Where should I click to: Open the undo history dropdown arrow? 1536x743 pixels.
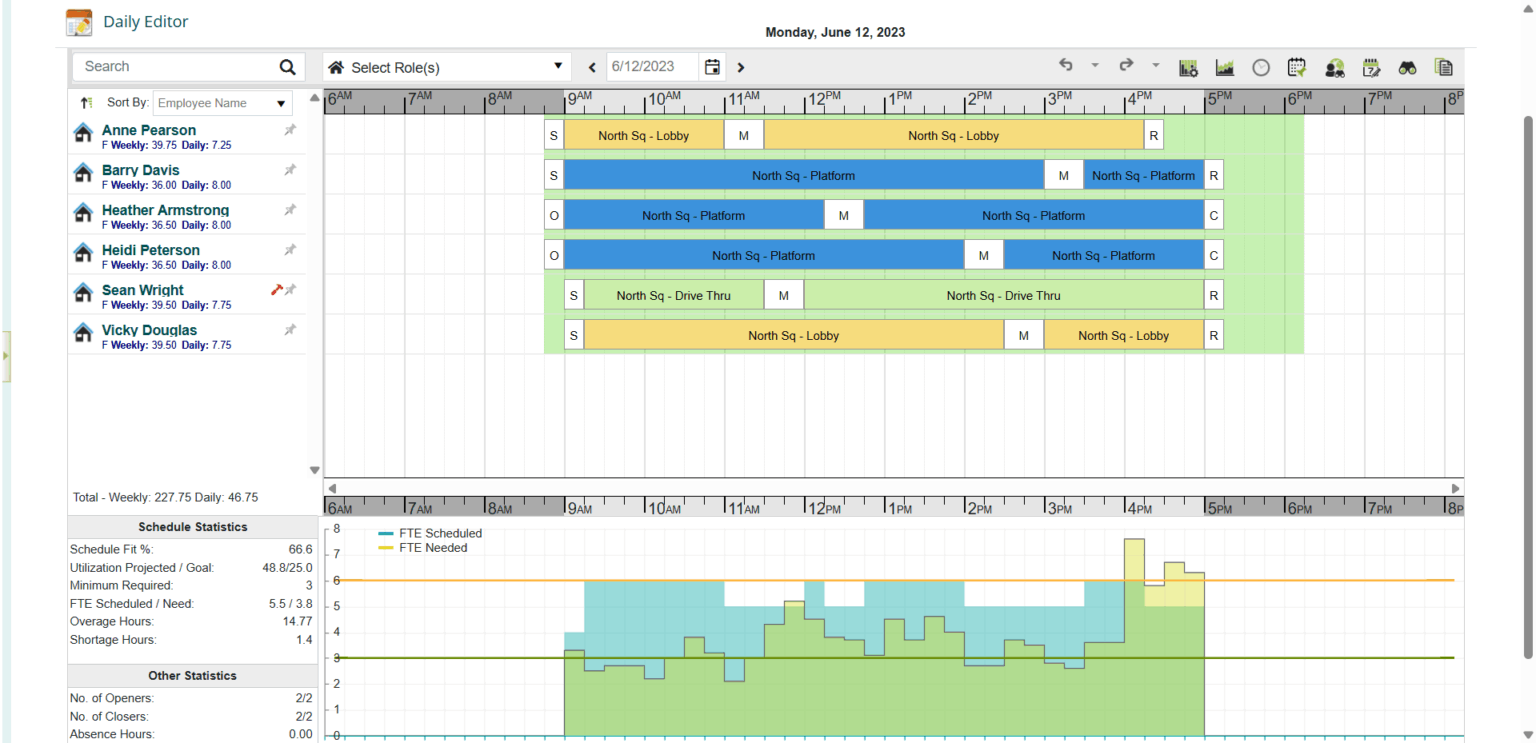point(1094,66)
